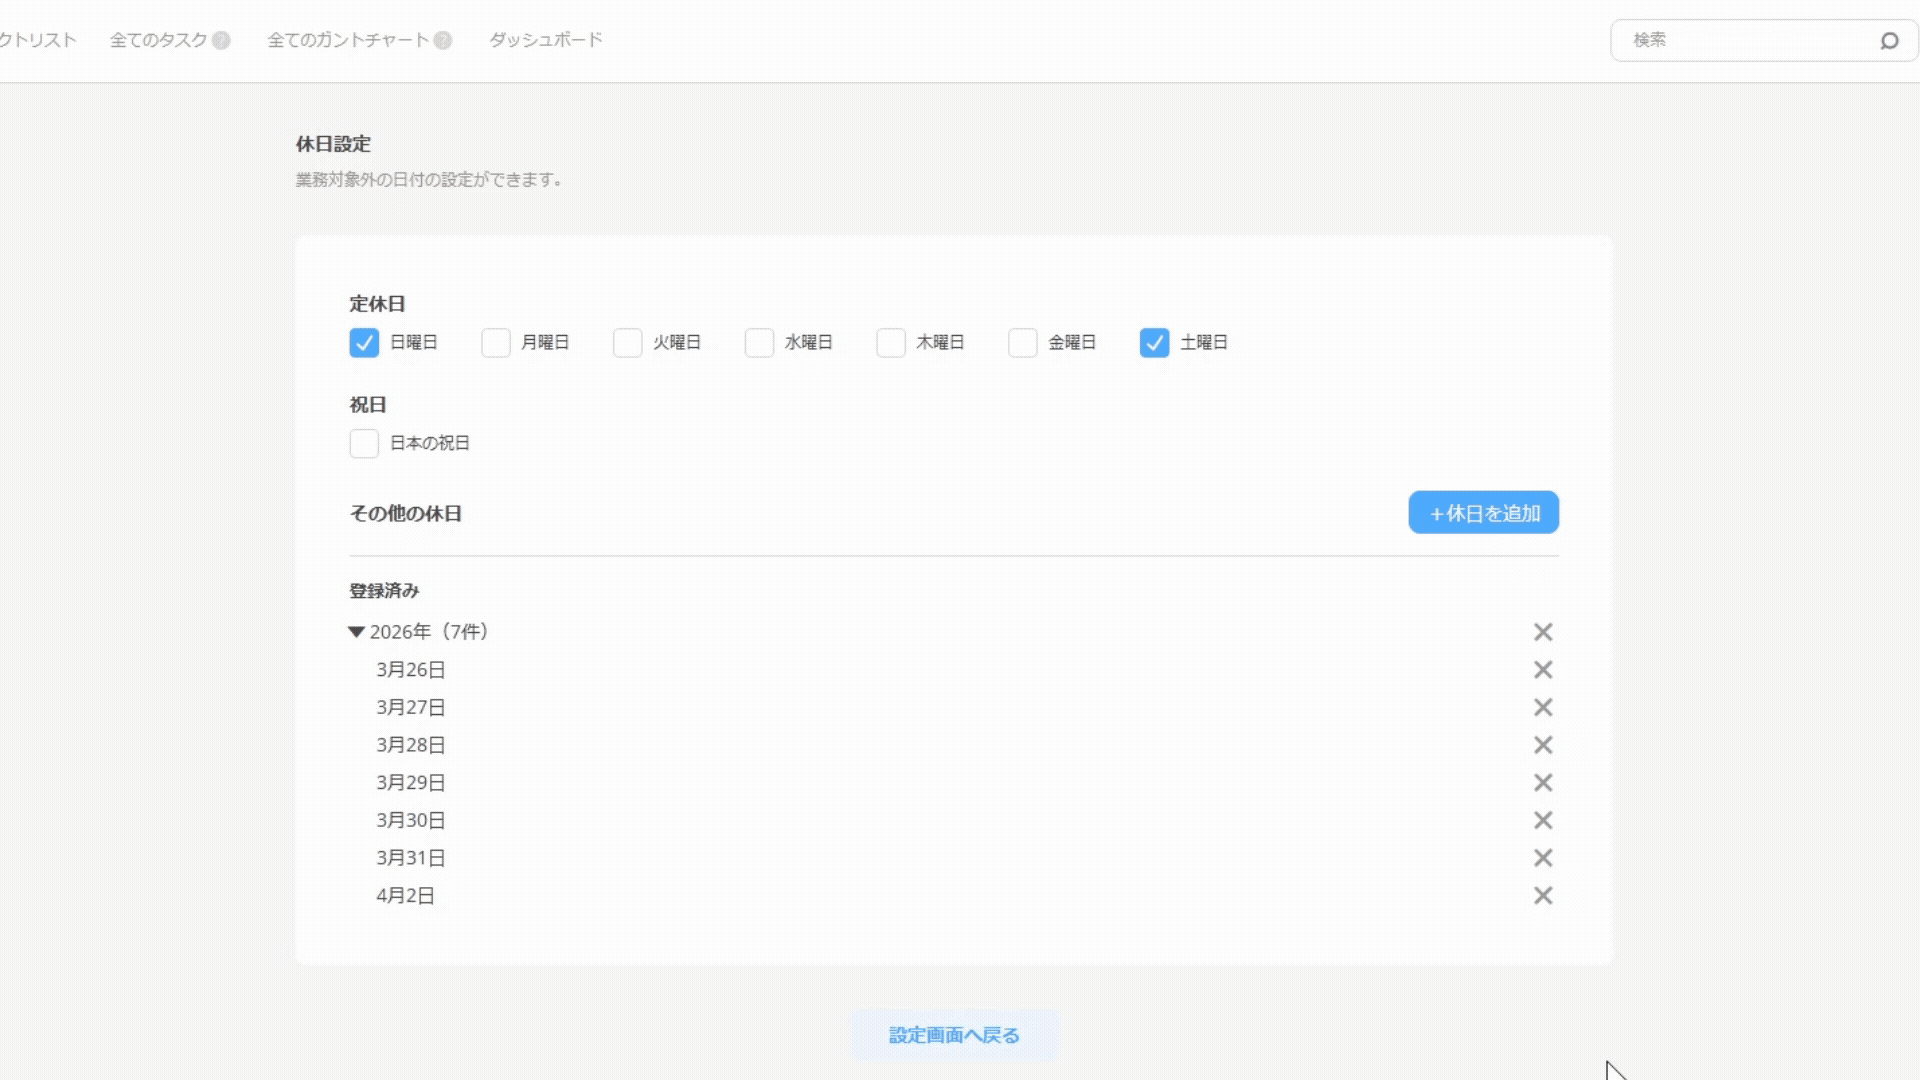Click help icon beside 全てのガントチャート

point(443,40)
